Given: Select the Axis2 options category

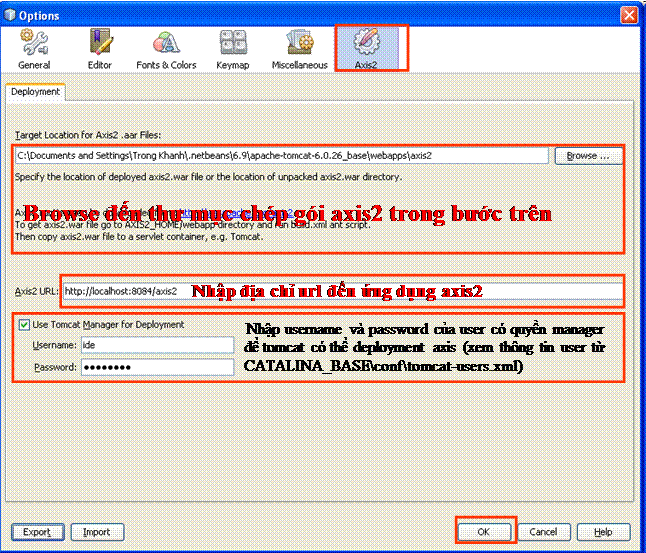Looking at the screenshot, I should click(x=367, y=48).
